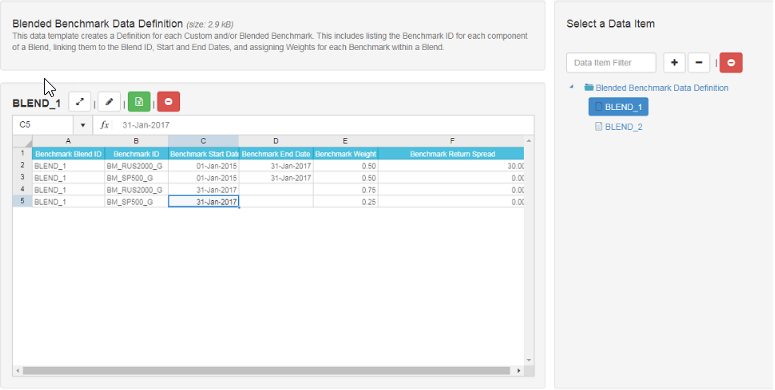Select row 5 header

(22, 201)
